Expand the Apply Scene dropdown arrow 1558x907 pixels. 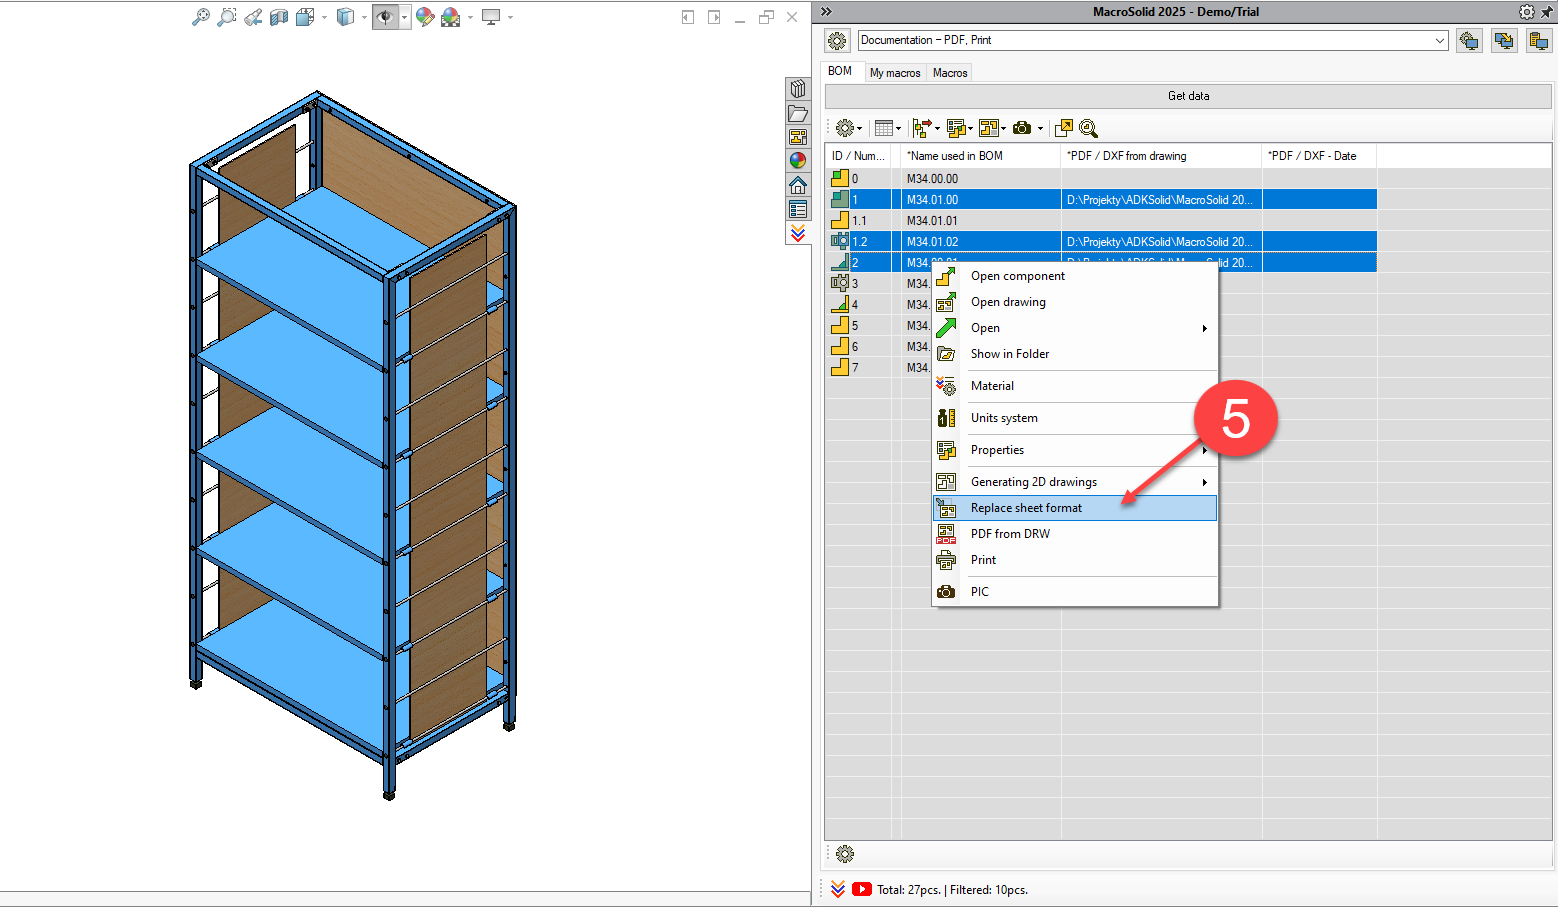point(470,18)
